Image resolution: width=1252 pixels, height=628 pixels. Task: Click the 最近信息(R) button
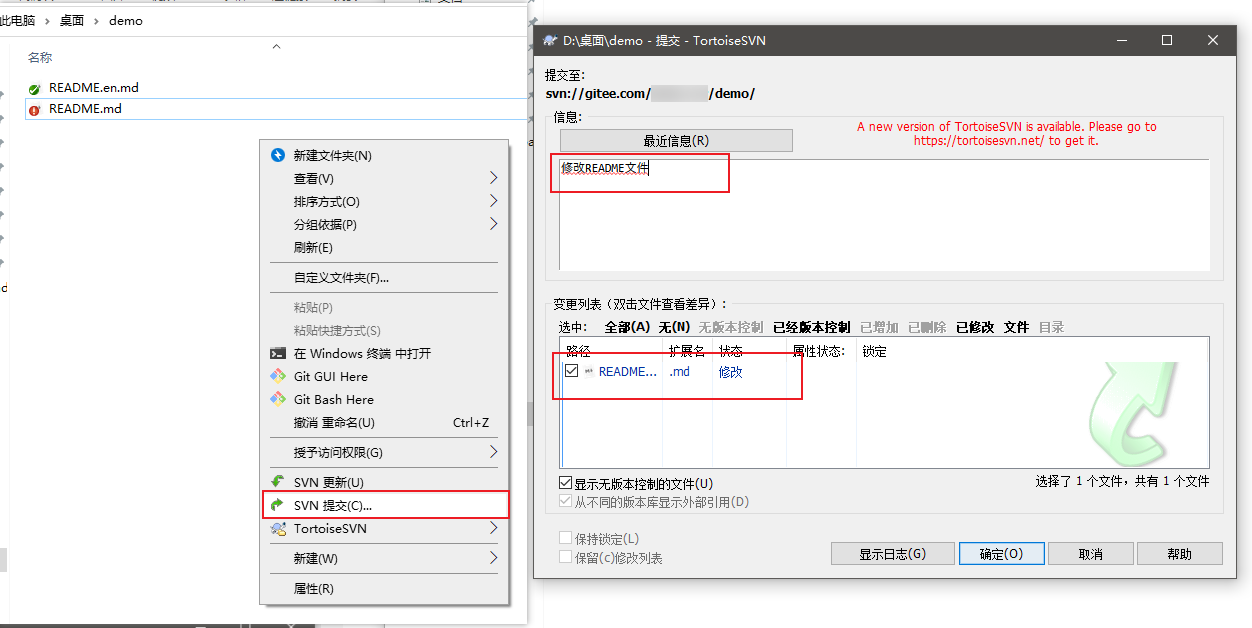click(676, 141)
